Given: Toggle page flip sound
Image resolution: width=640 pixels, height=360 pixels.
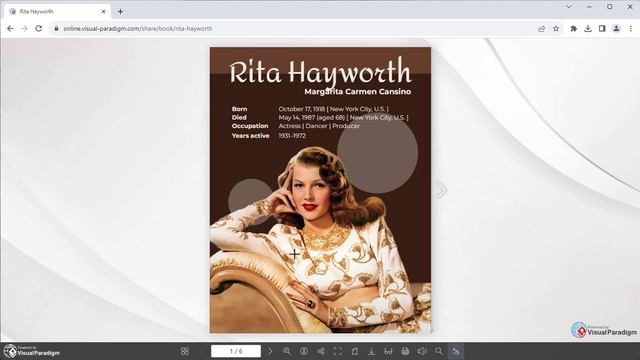Looking at the screenshot, I should tap(422, 351).
